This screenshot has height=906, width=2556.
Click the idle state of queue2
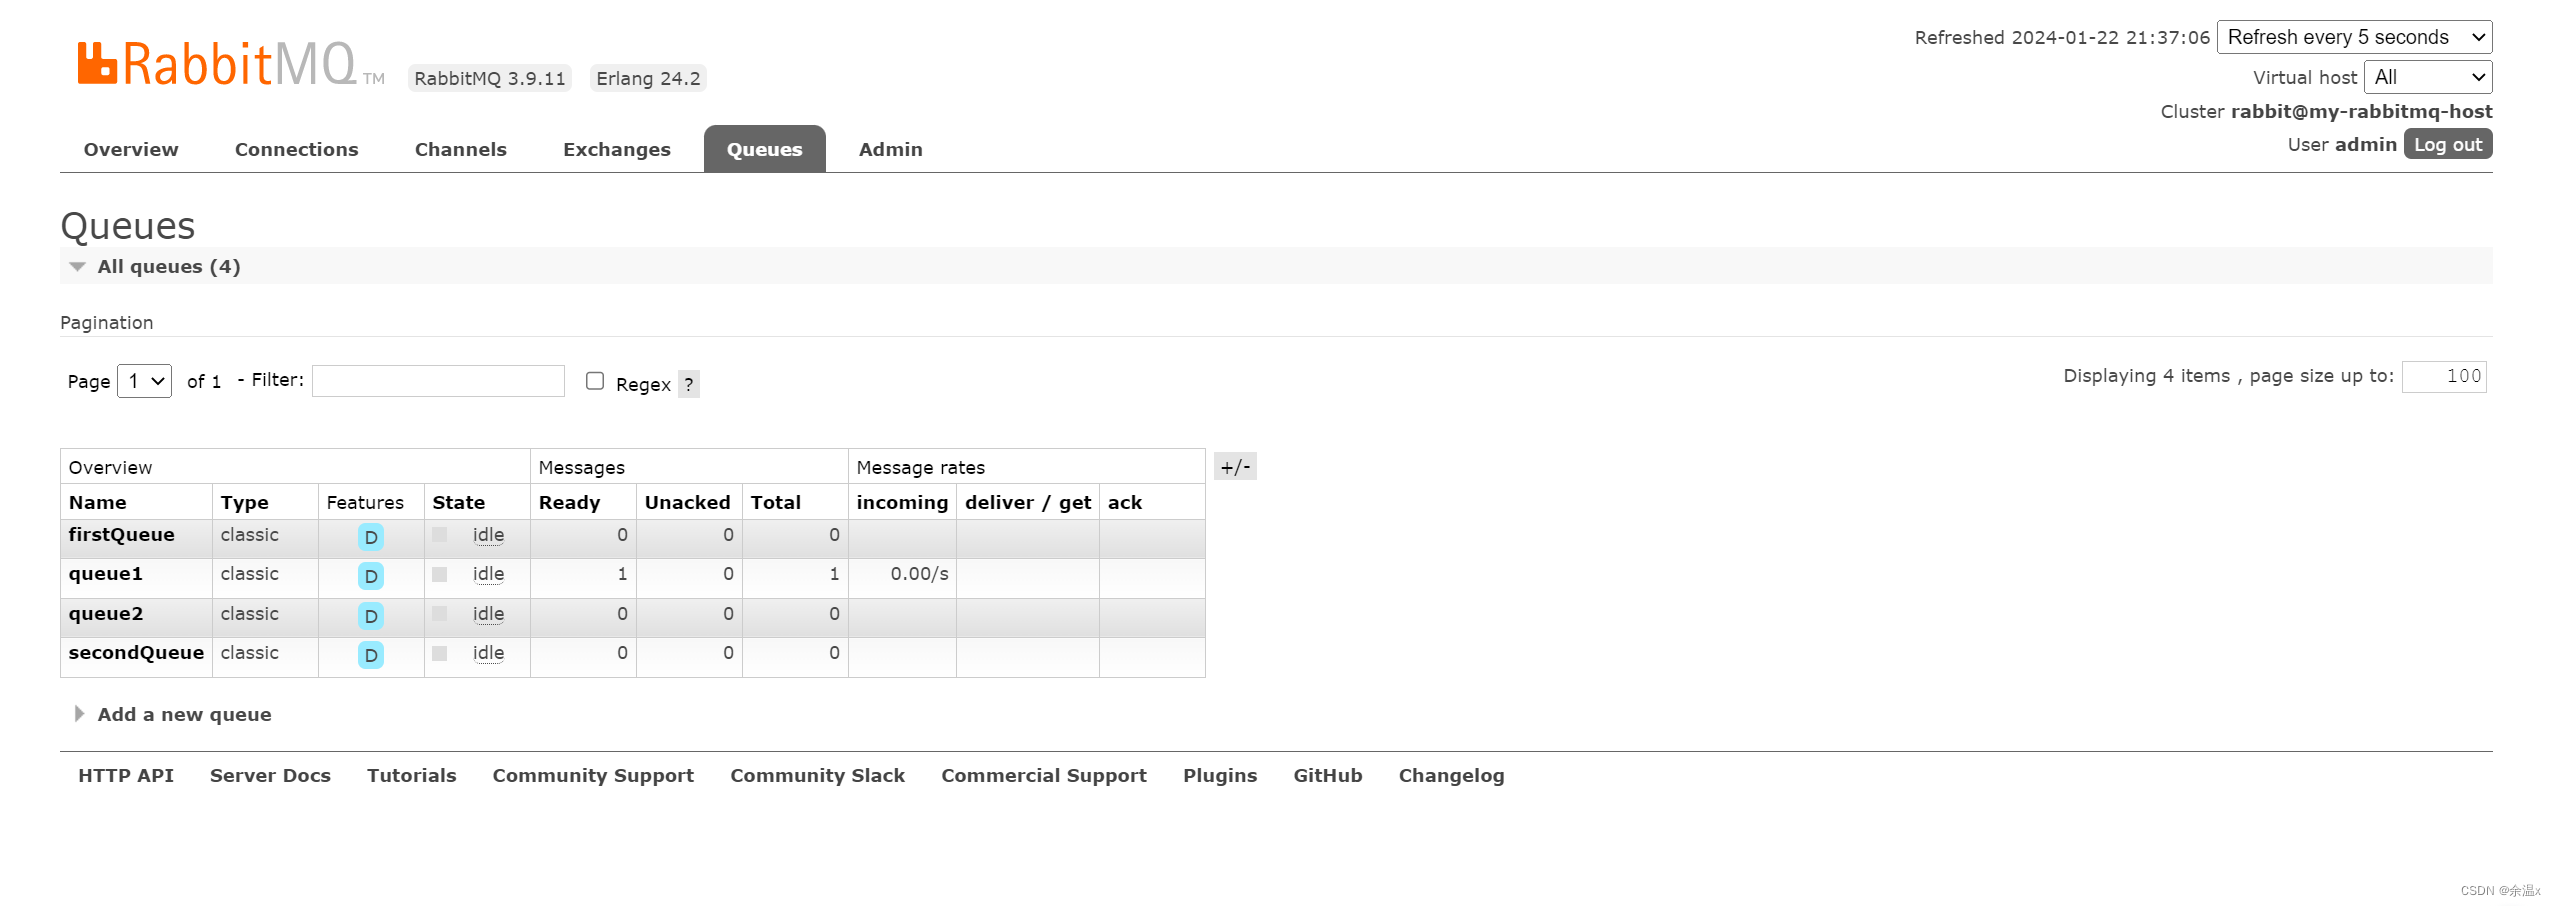tap(488, 614)
